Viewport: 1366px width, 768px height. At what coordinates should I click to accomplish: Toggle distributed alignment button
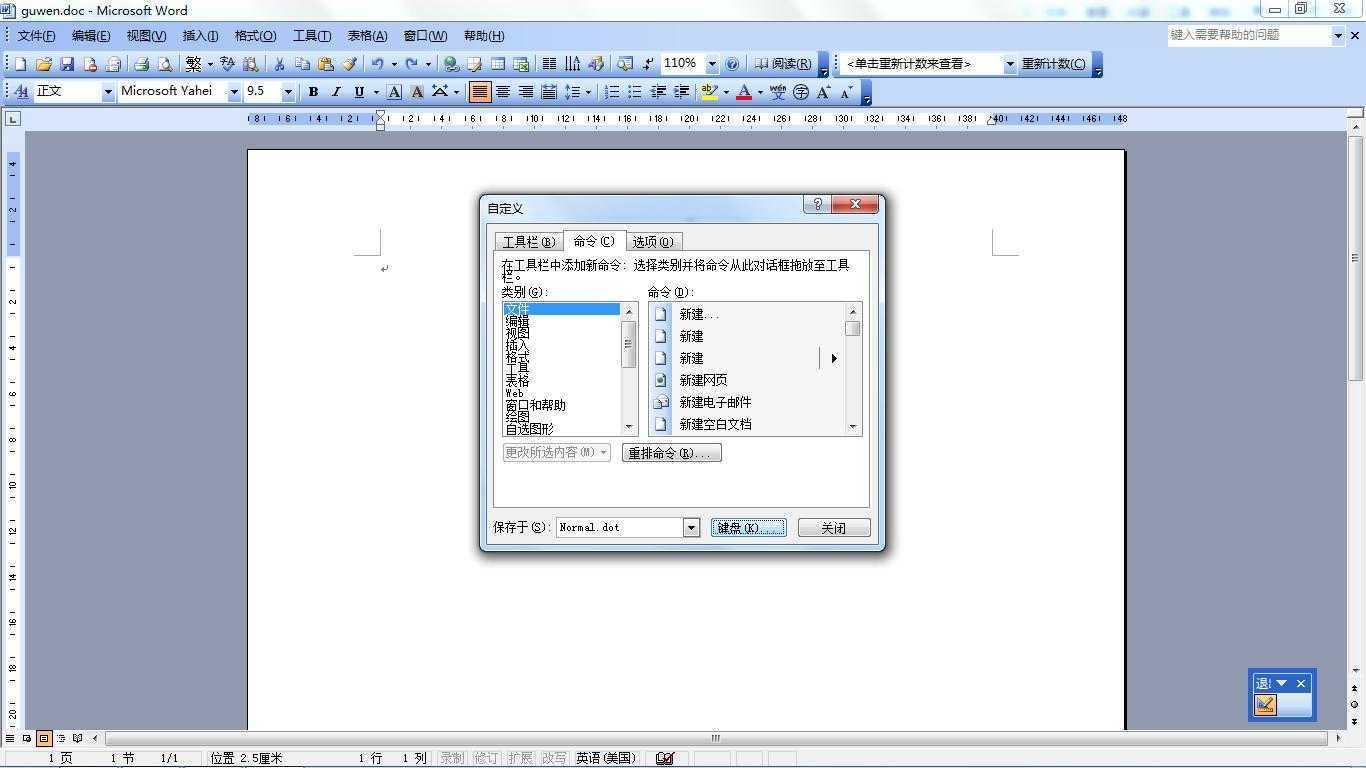click(x=549, y=92)
